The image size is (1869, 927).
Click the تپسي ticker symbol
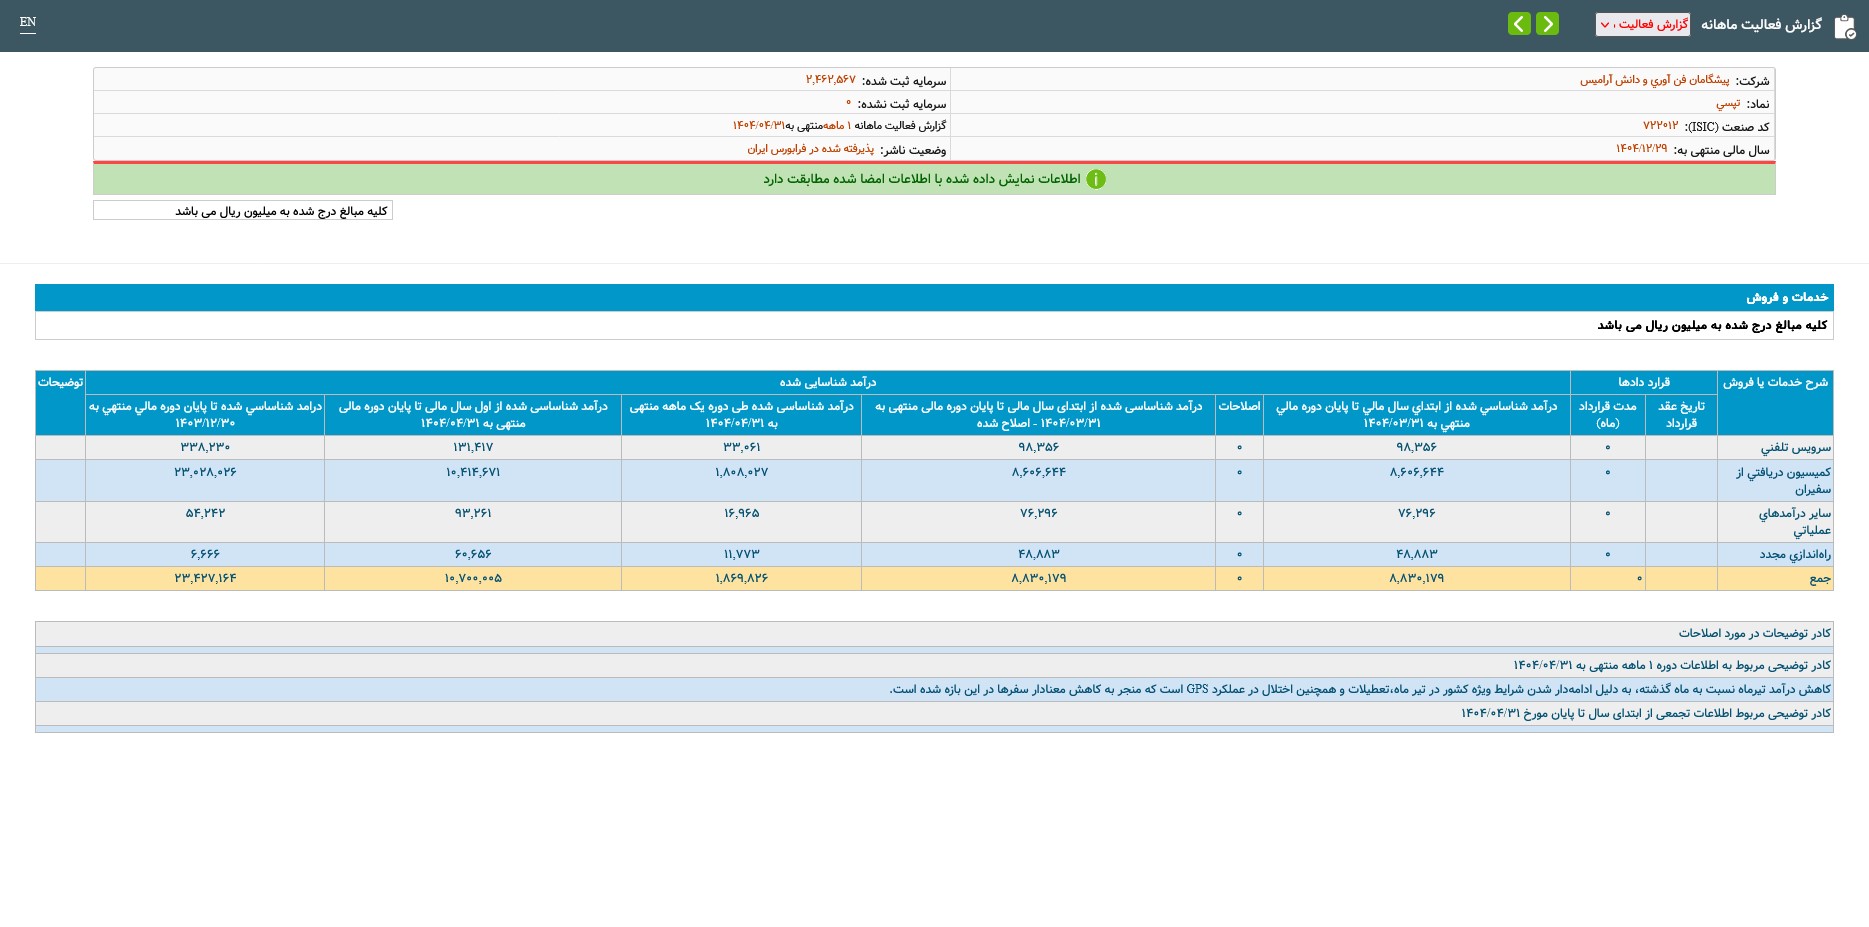click(x=1727, y=103)
